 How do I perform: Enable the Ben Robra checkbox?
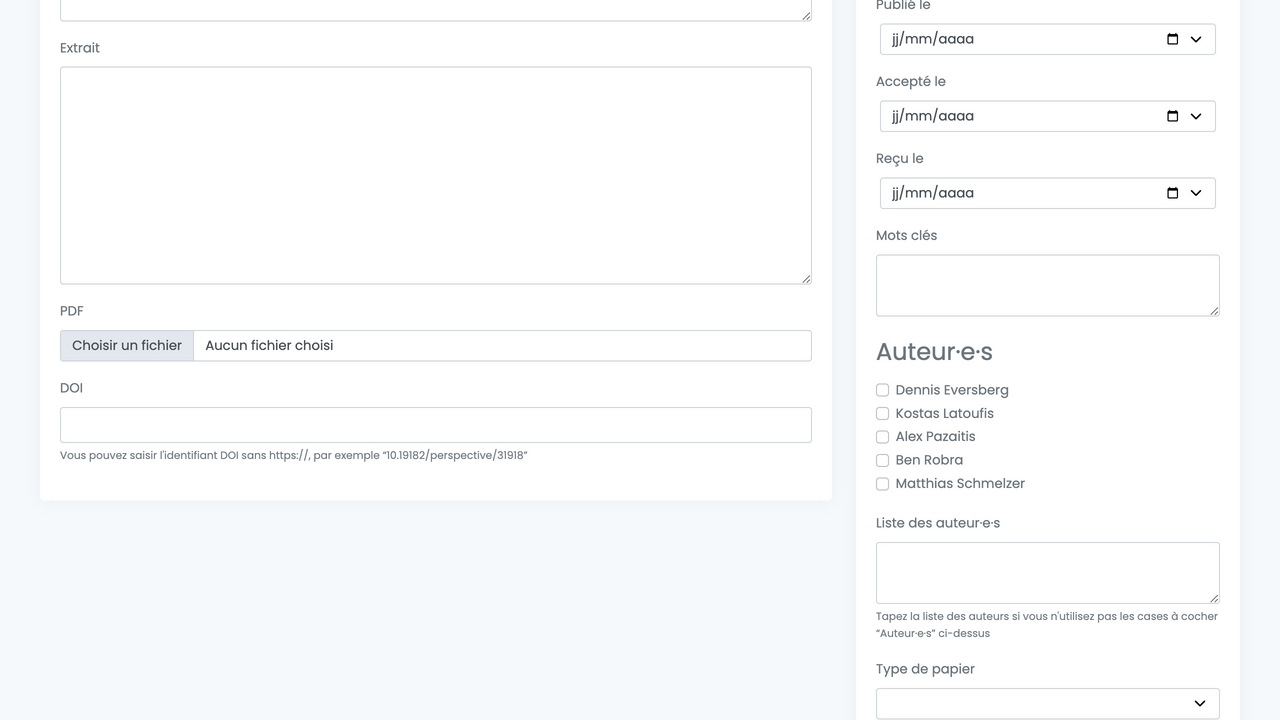coord(882,460)
